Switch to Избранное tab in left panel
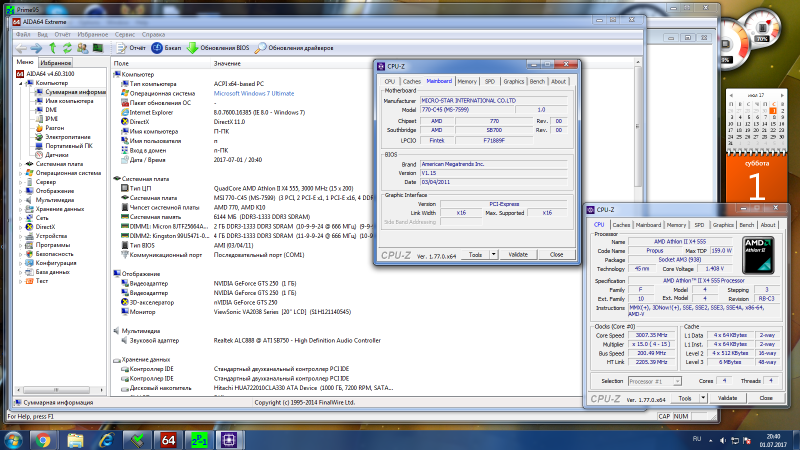 point(56,62)
